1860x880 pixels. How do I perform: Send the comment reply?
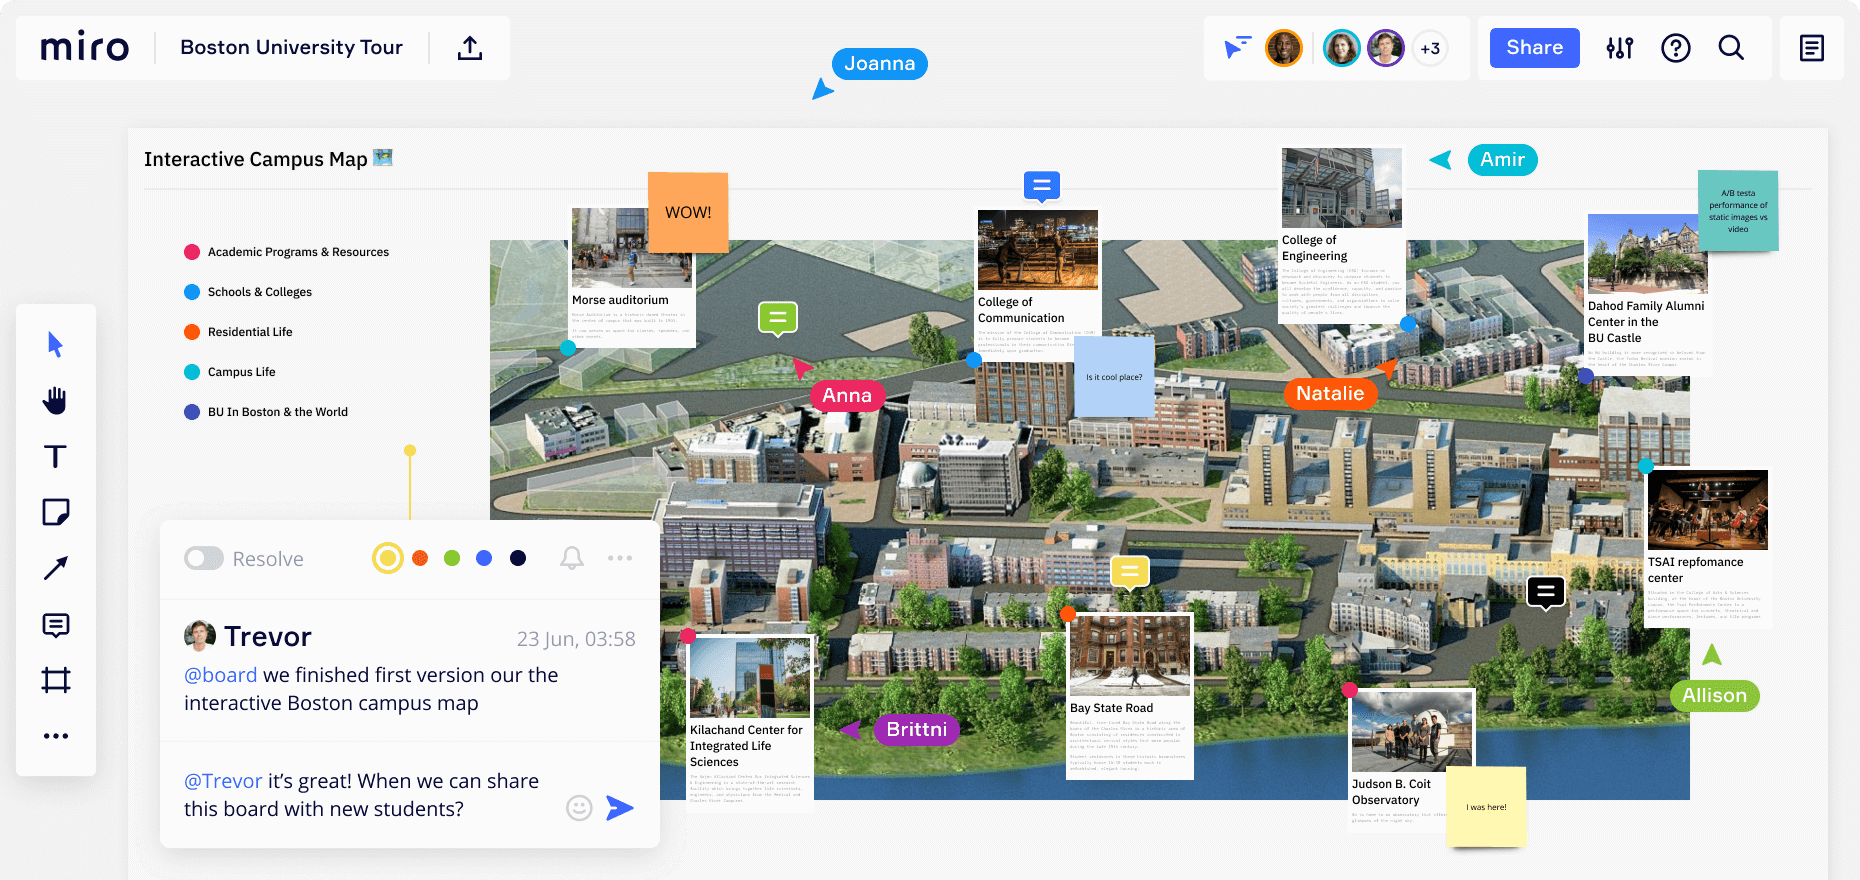[x=620, y=808]
